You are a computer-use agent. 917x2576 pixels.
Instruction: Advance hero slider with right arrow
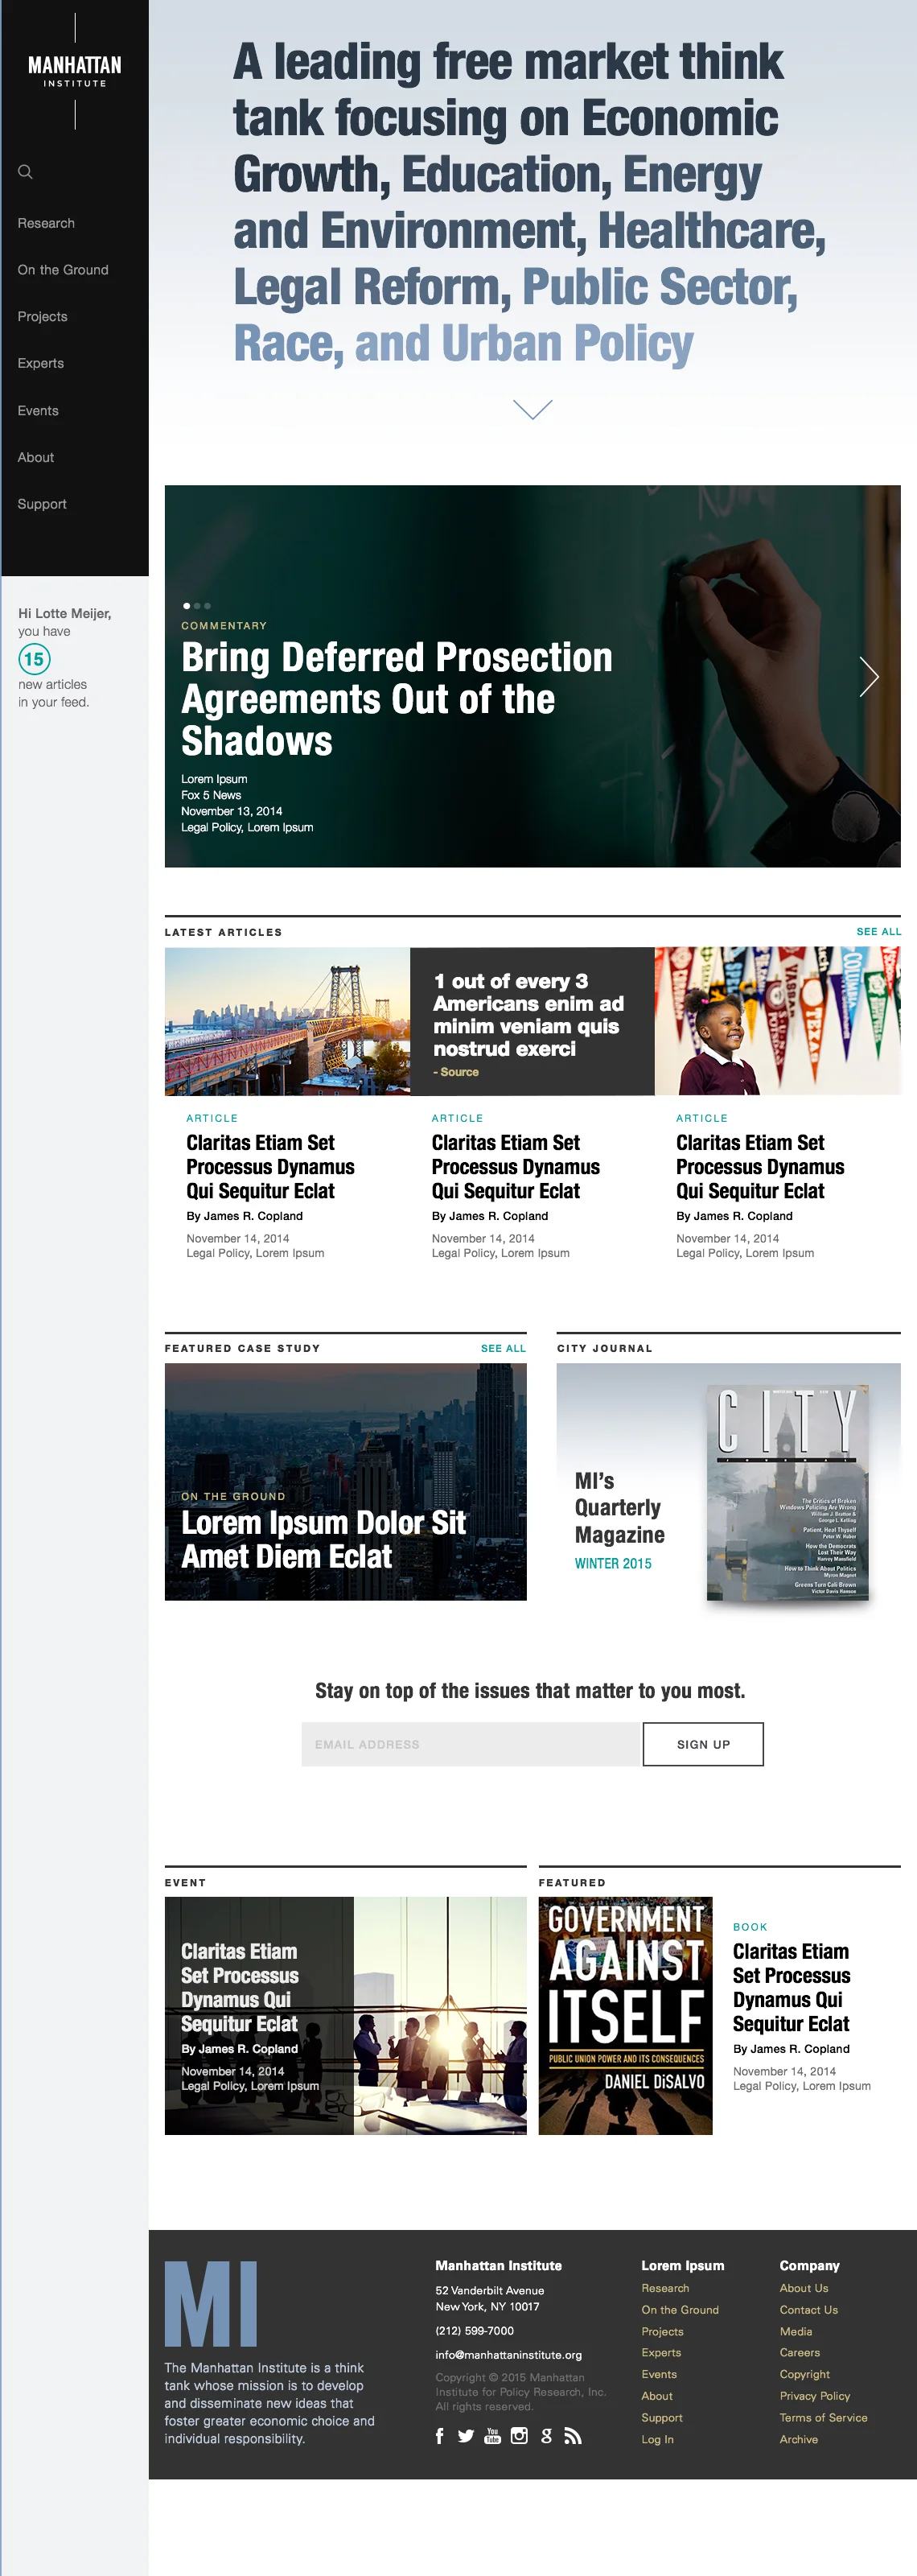click(869, 676)
